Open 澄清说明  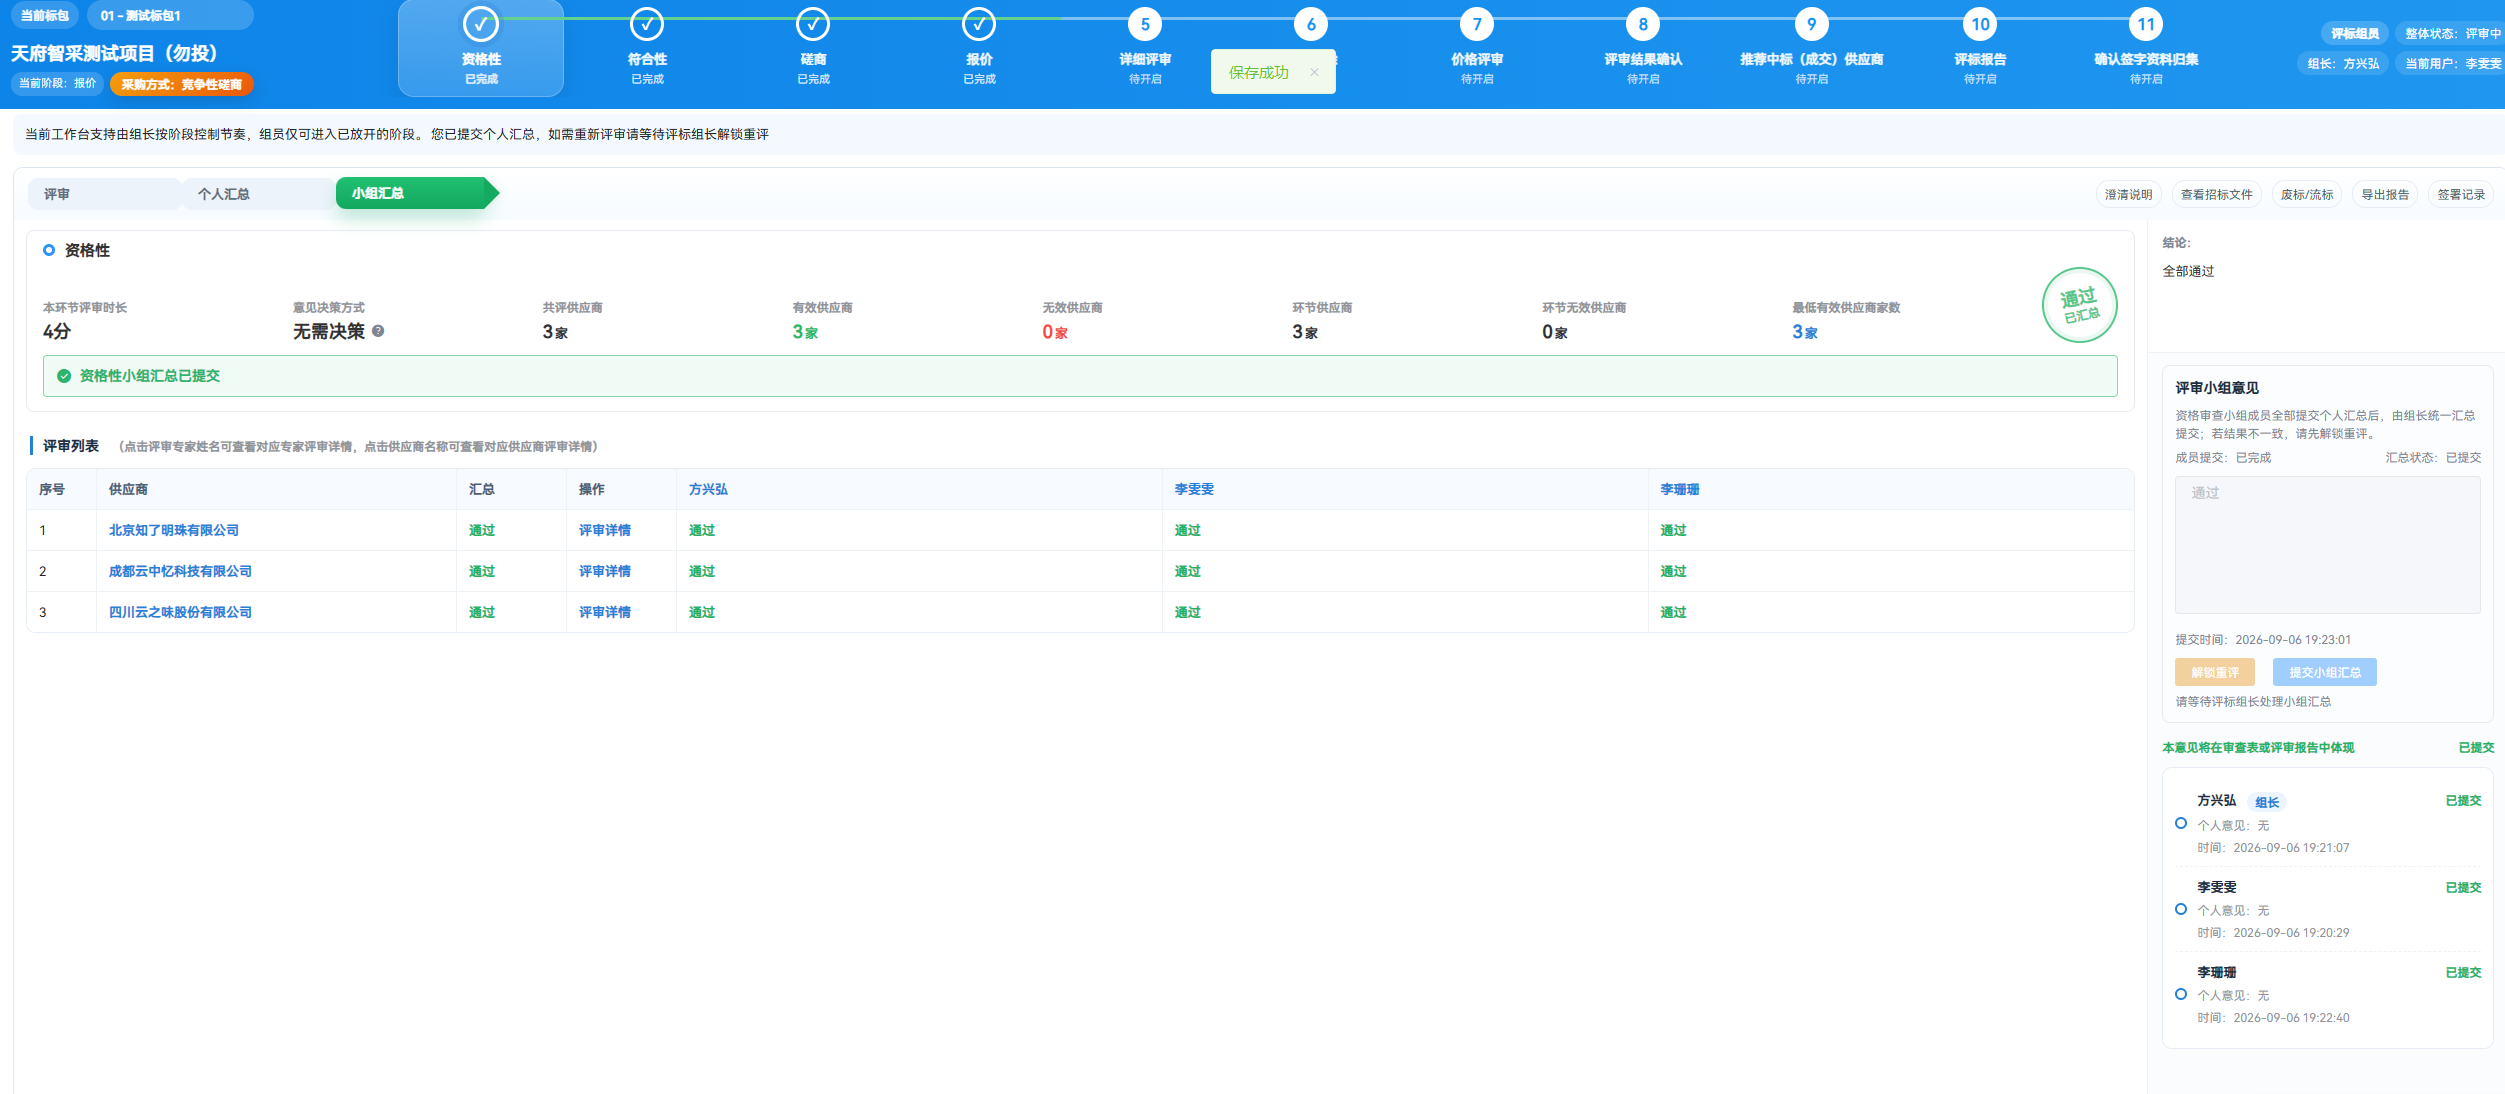click(x=2128, y=195)
